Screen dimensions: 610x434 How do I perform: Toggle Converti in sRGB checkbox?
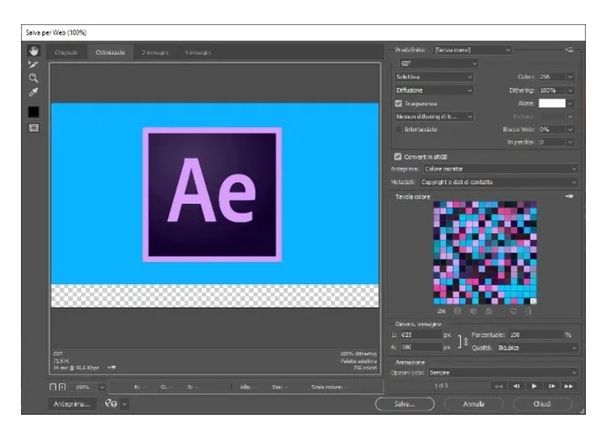tap(398, 156)
